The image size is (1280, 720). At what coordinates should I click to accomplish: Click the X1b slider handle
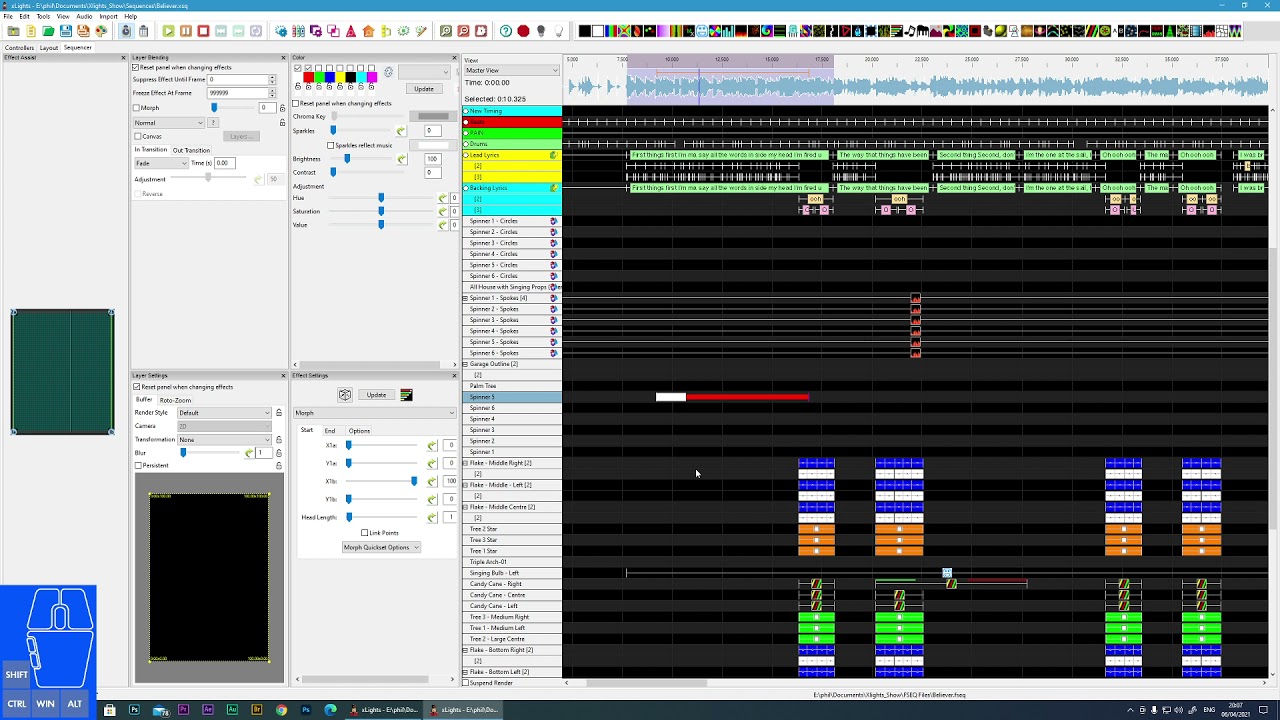414,481
